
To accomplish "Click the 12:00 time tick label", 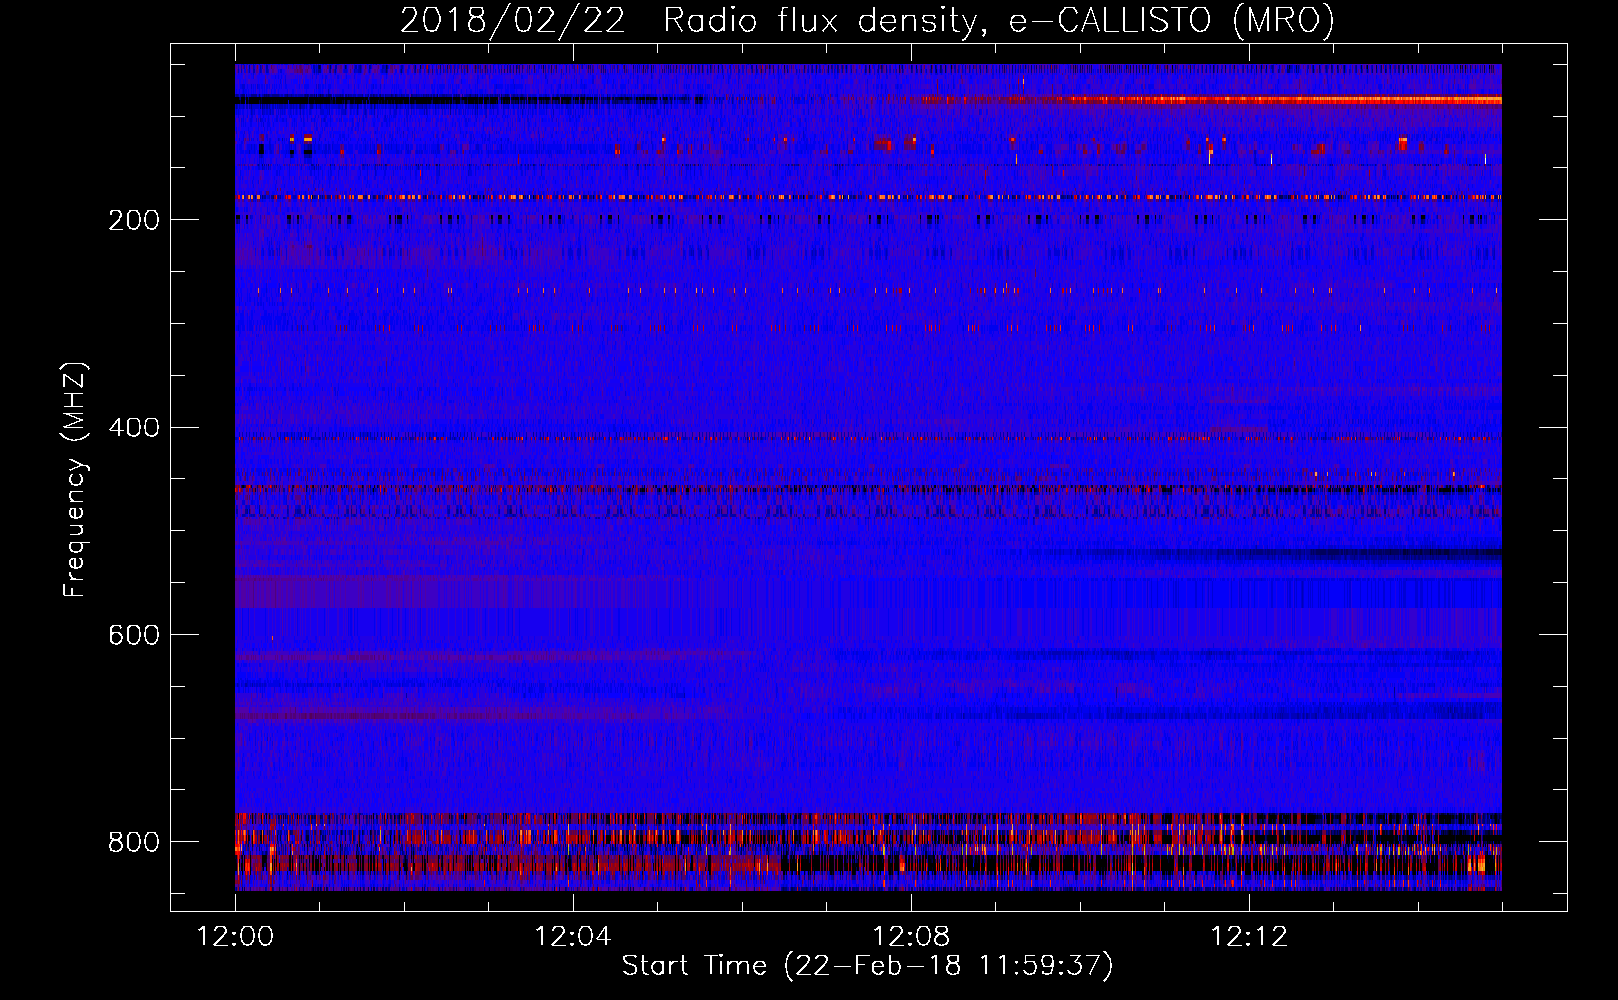I will pos(235,937).
